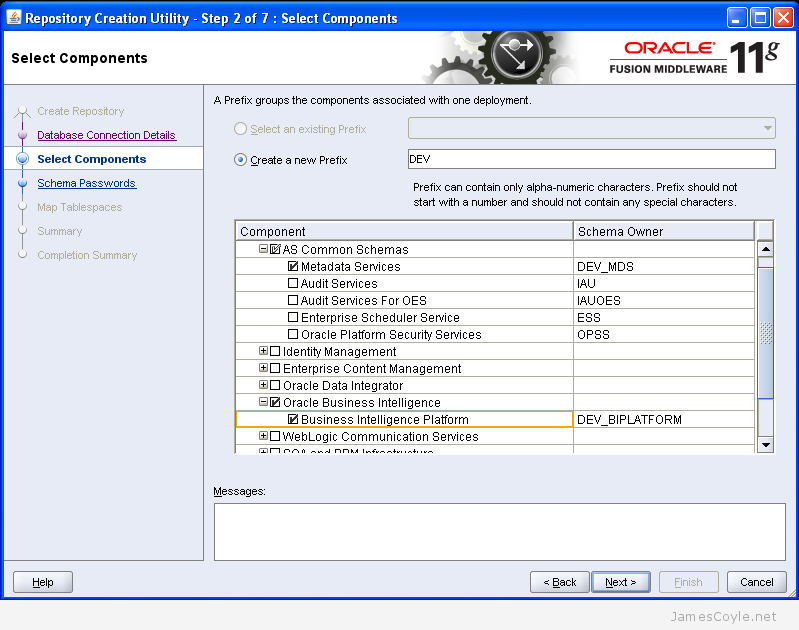This screenshot has height=630, width=799.
Task: Select the OPSS schema owner cell
Action: tap(664, 334)
